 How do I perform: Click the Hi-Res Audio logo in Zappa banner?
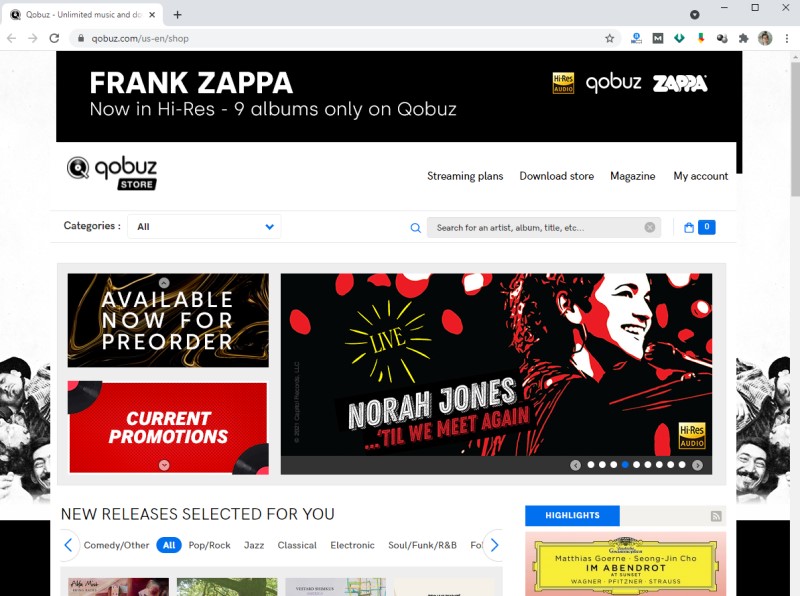pyautogui.click(x=563, y=83)
